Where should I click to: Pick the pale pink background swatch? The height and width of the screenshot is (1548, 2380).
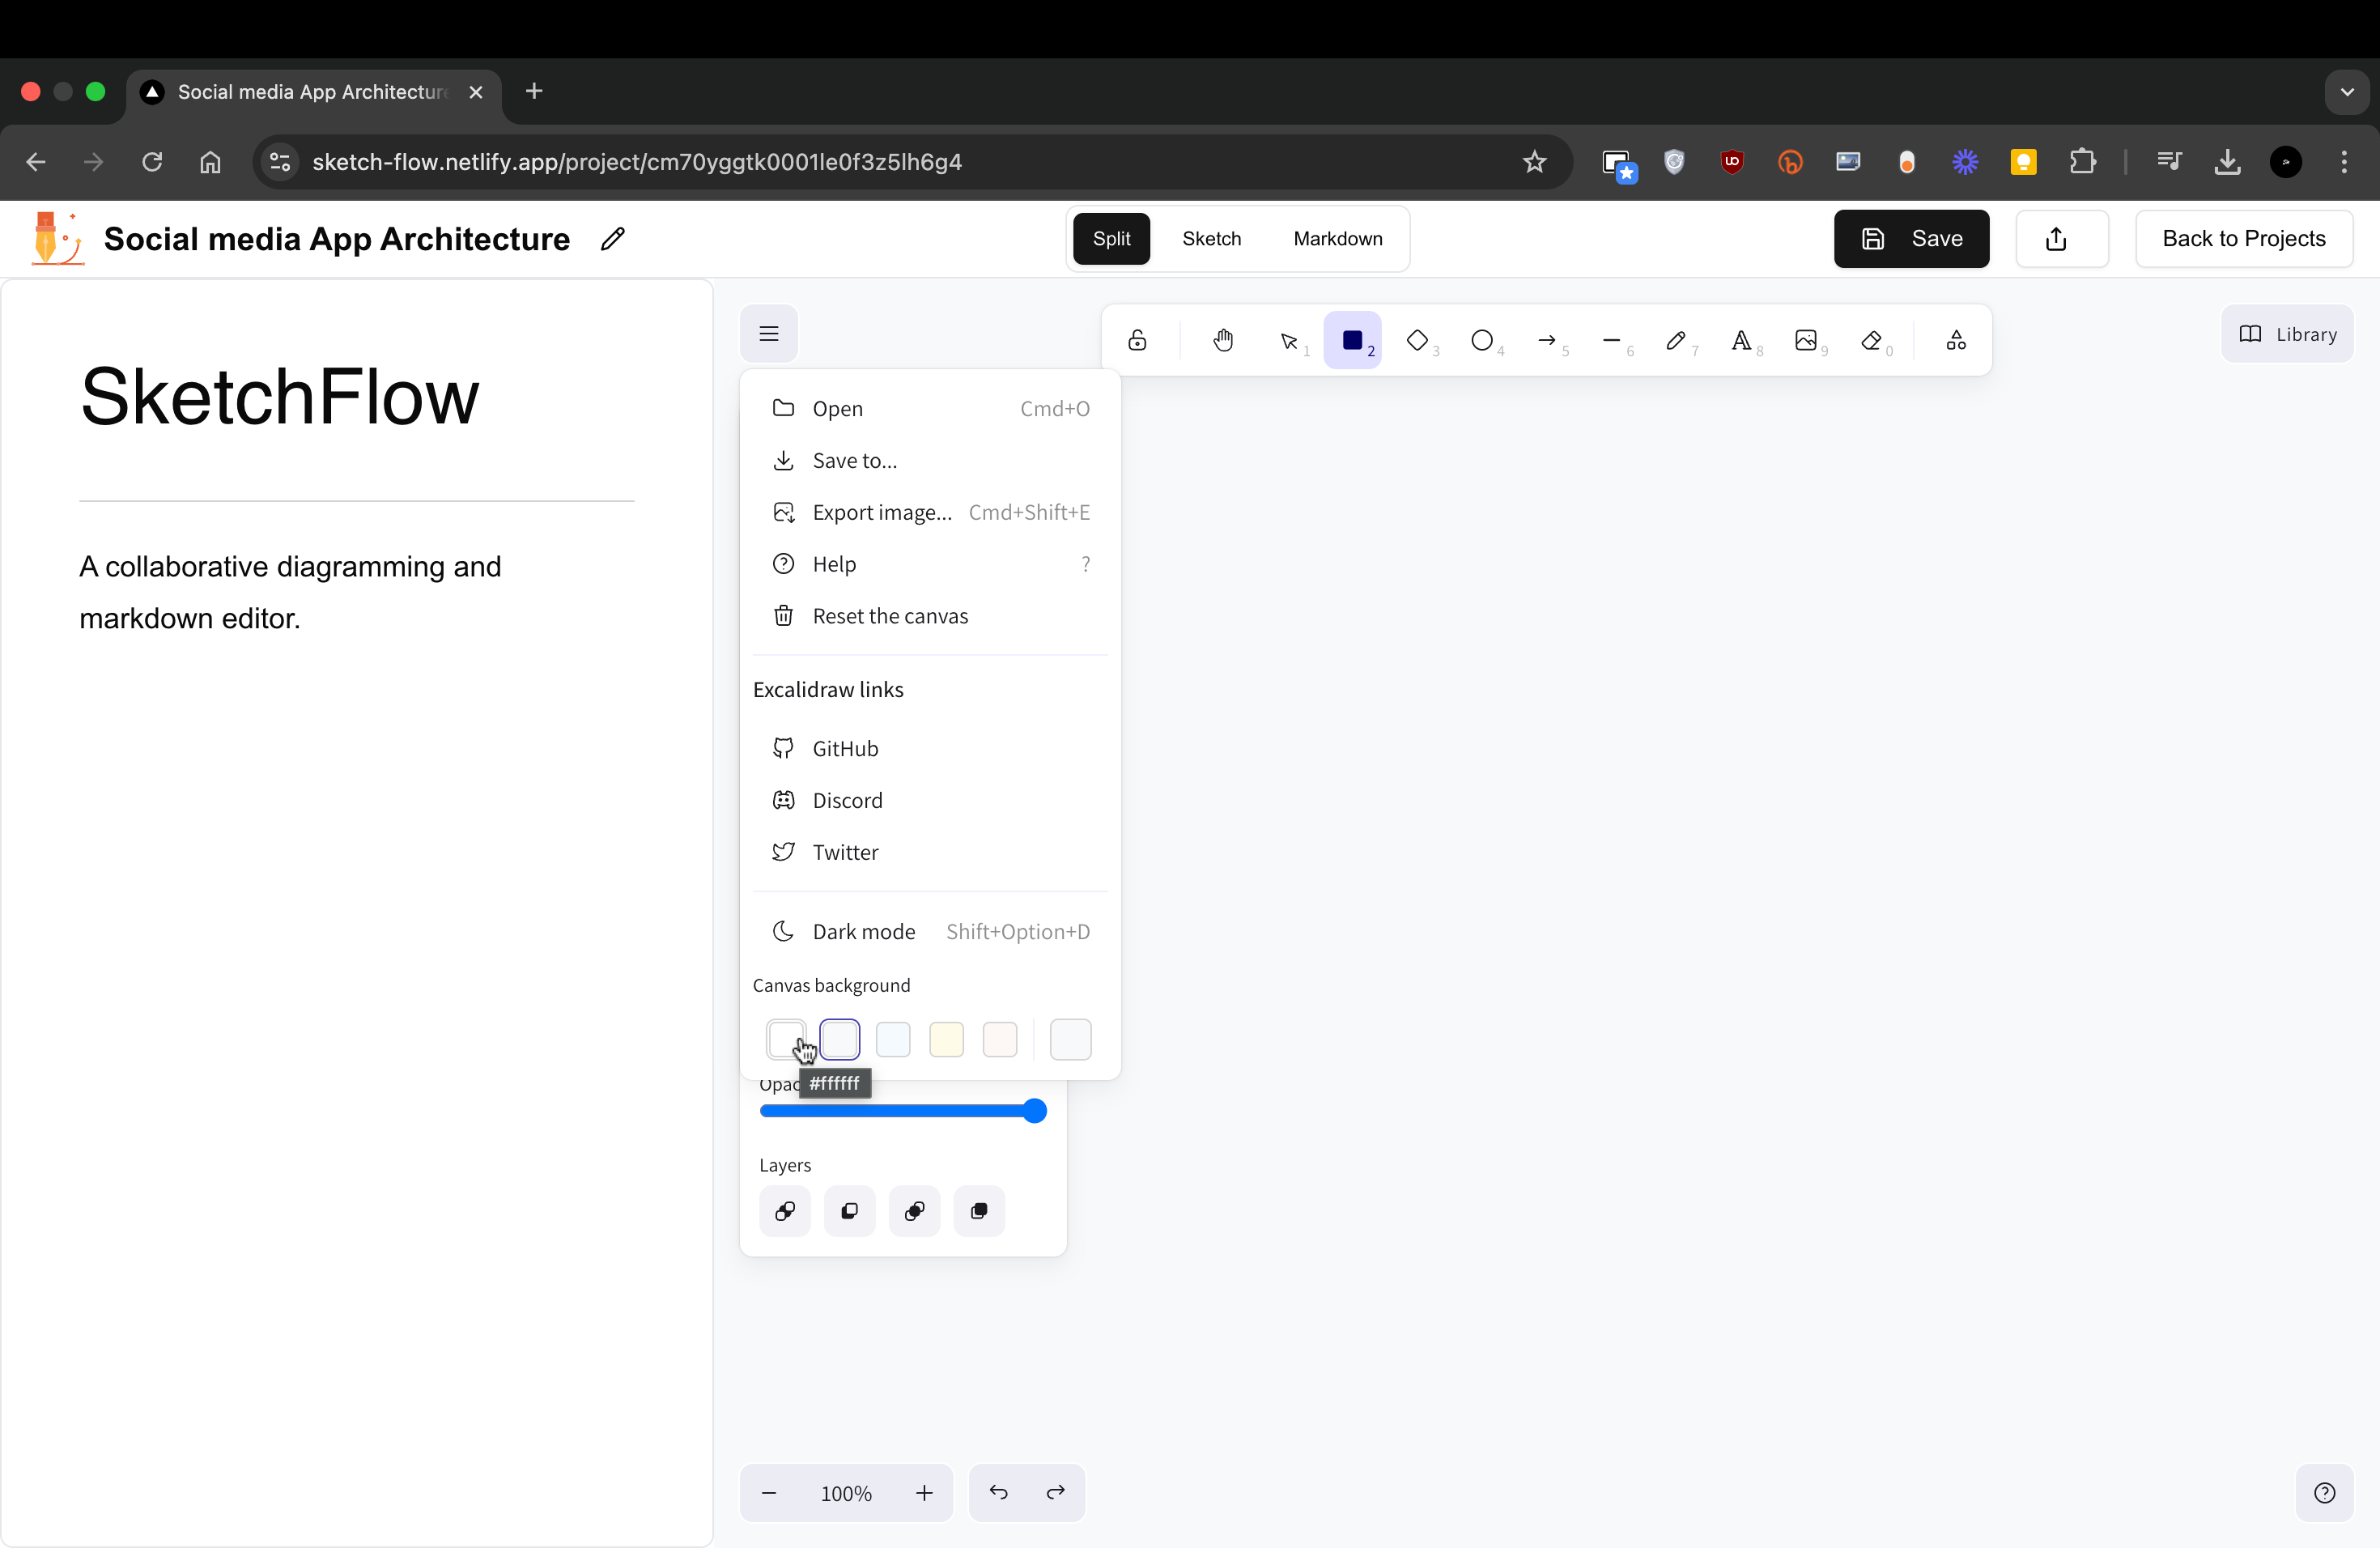[x=1000, y=1039]
